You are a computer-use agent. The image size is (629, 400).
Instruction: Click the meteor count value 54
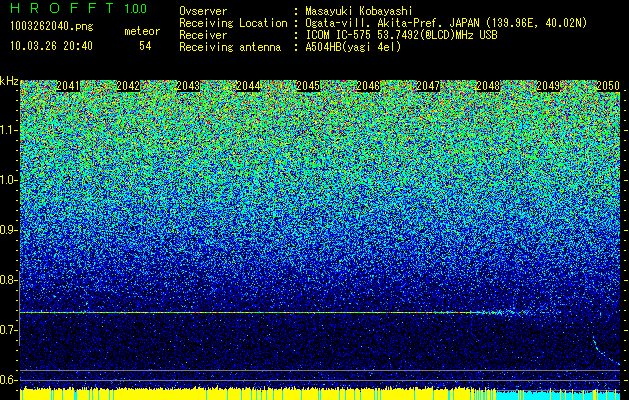(x=145, y=46)
